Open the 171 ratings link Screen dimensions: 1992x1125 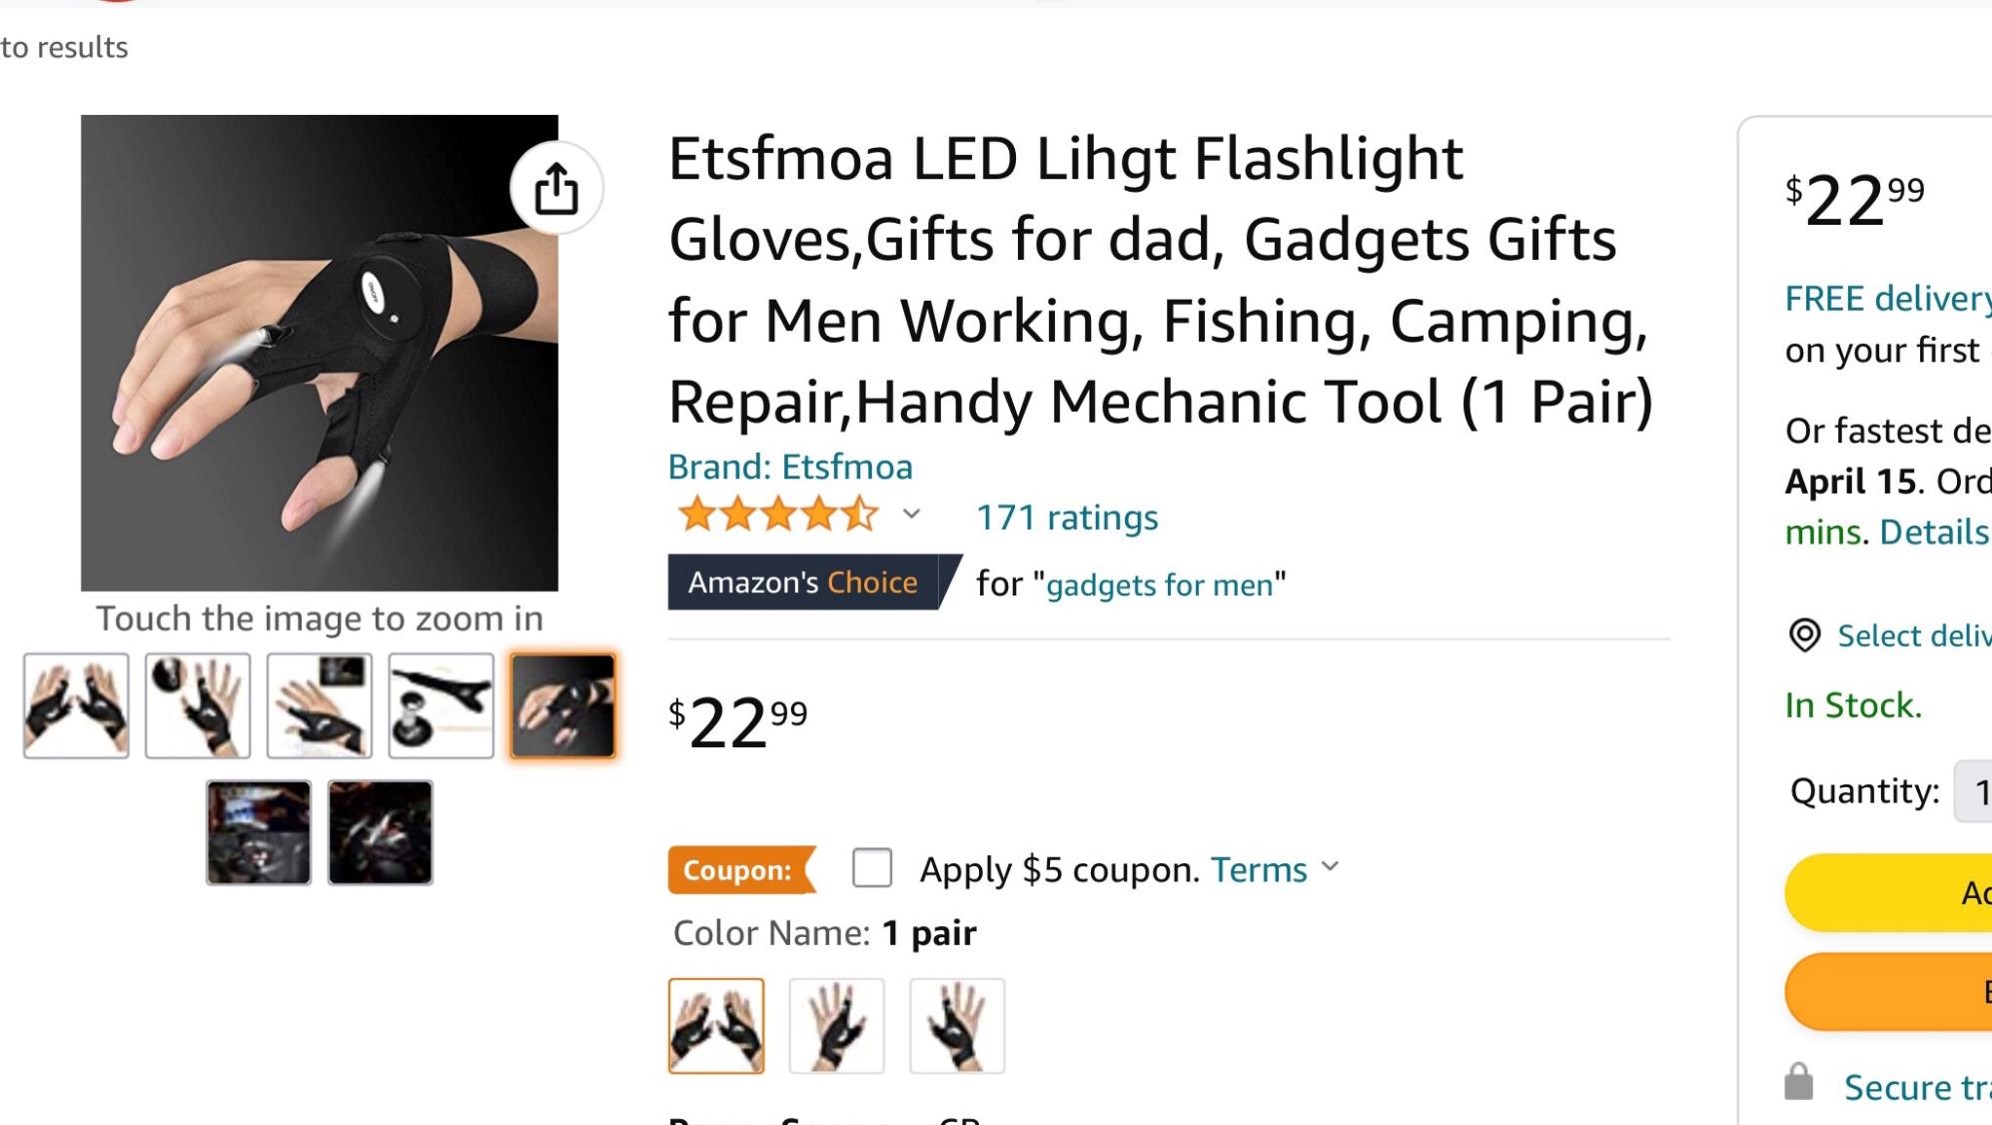[1067, 517]
